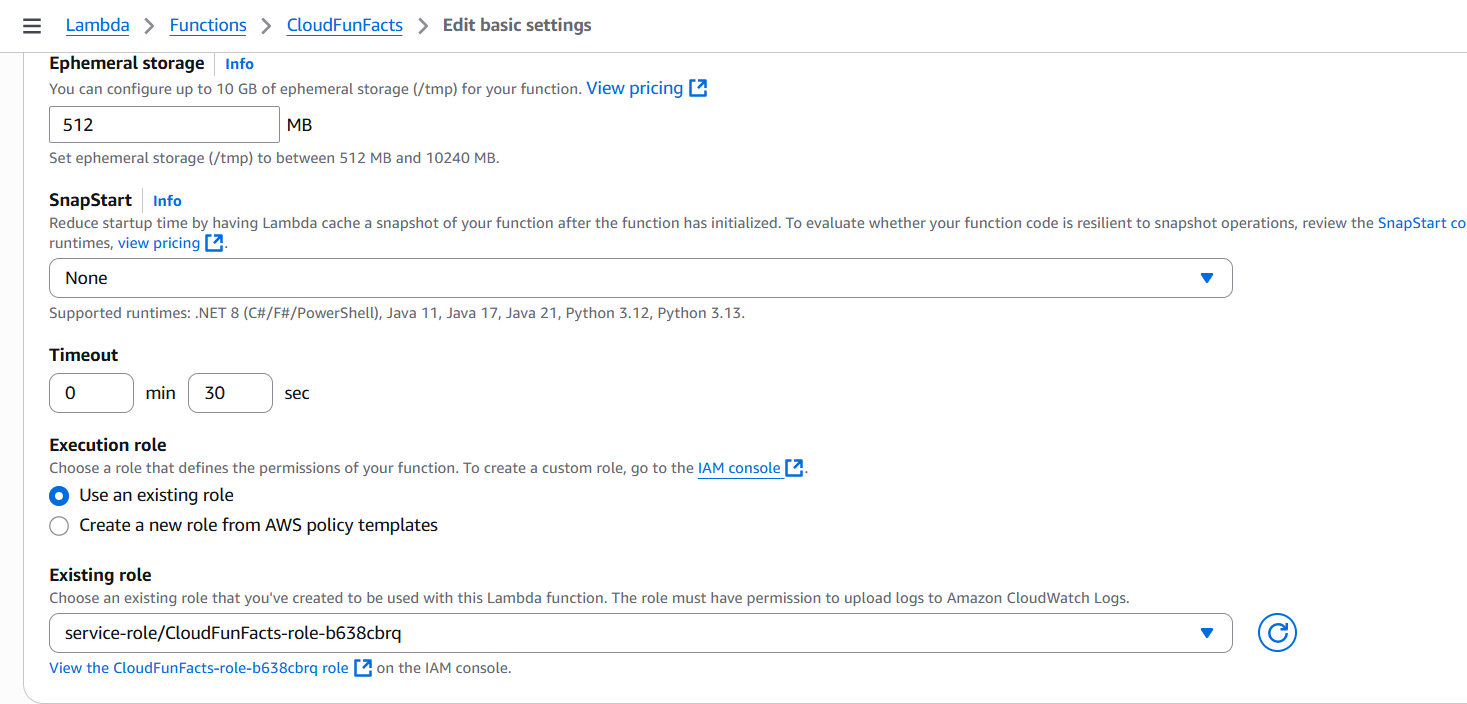Select Create a new role from AWS policy templates

[60, 525]
